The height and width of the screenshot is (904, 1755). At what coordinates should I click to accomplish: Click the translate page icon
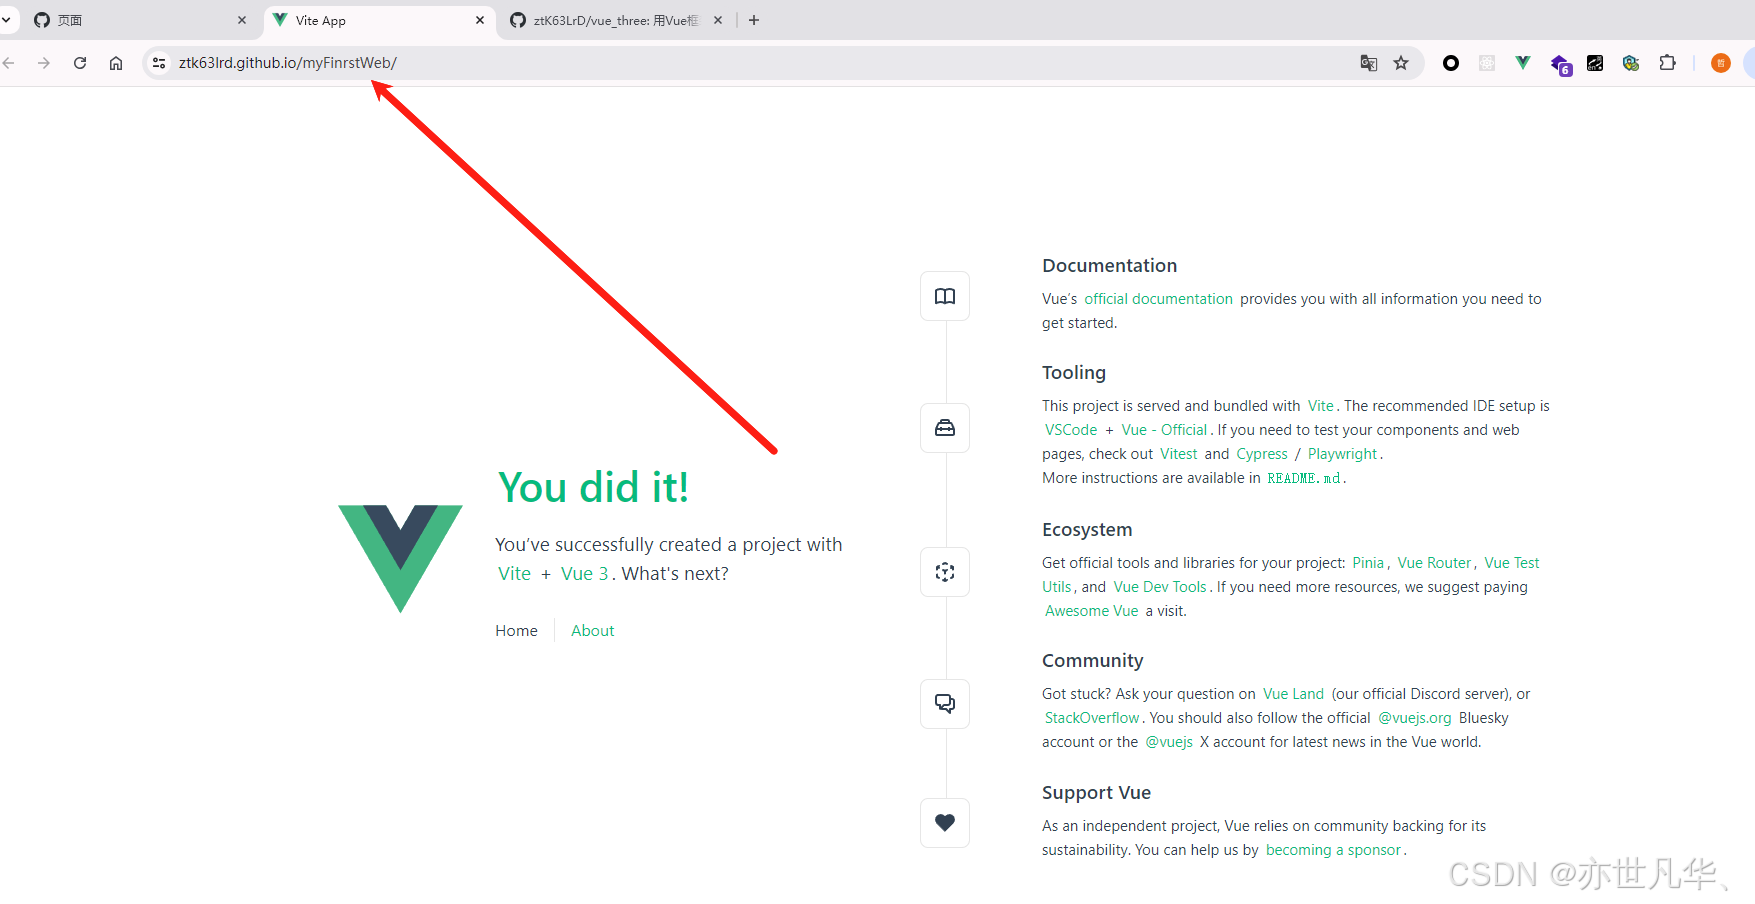(1369, 63)
